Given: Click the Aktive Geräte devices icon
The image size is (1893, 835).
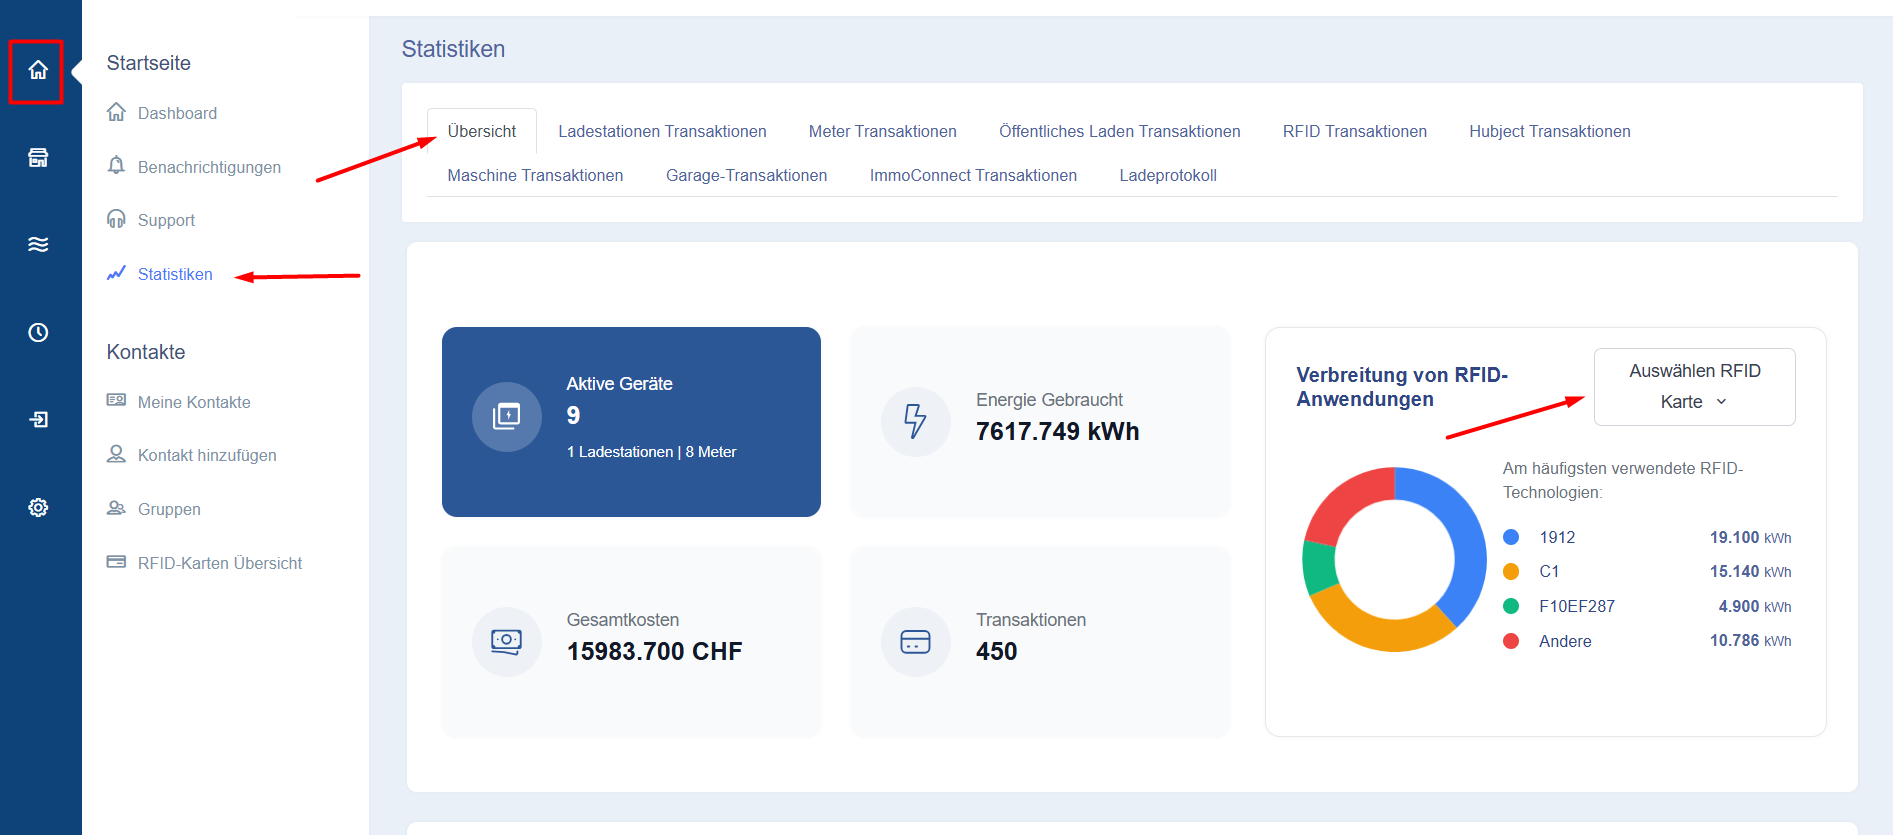Looking at the screenshot, I should (x=507, y=417).
